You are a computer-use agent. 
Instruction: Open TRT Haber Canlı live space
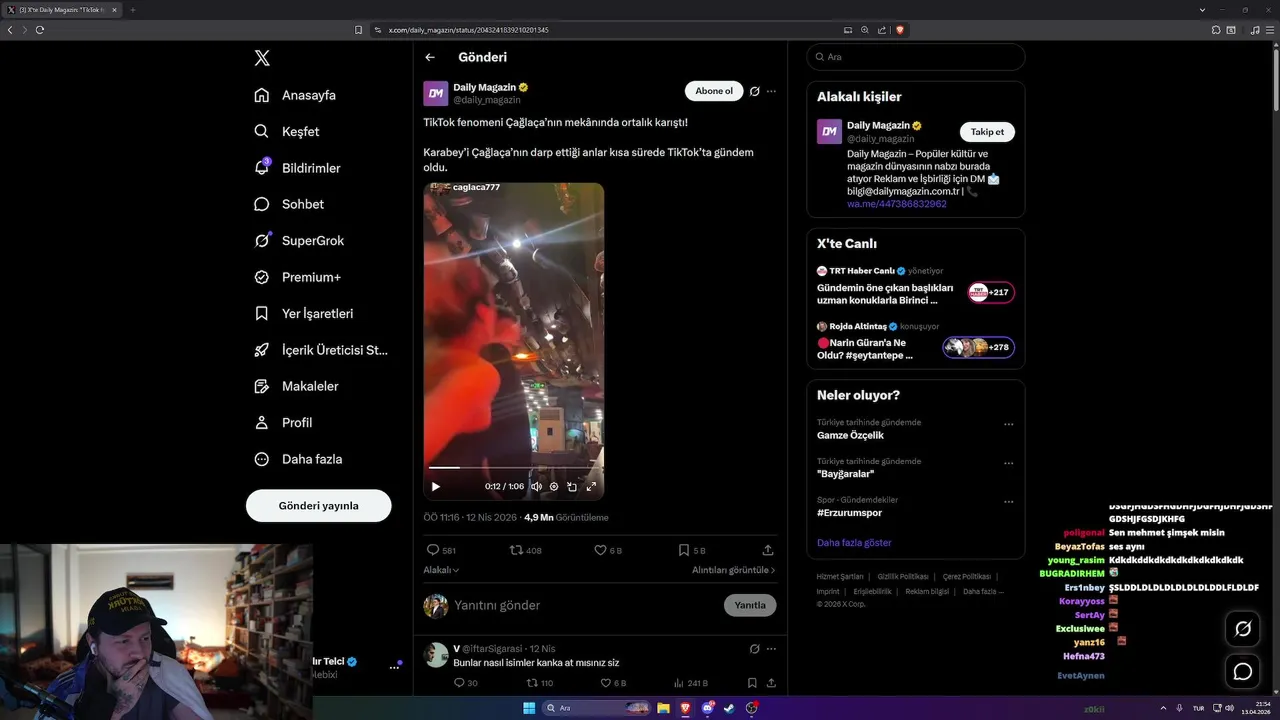click(915, 286)
